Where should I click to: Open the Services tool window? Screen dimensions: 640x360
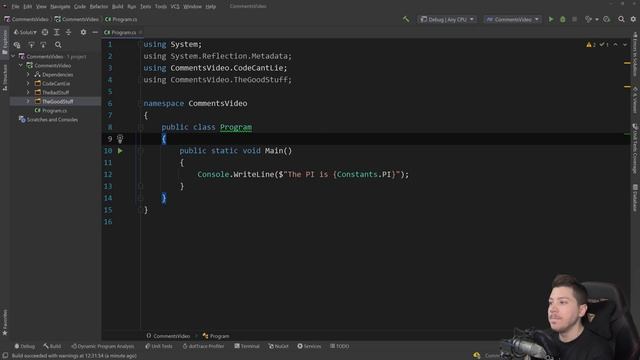pos(309,346)
